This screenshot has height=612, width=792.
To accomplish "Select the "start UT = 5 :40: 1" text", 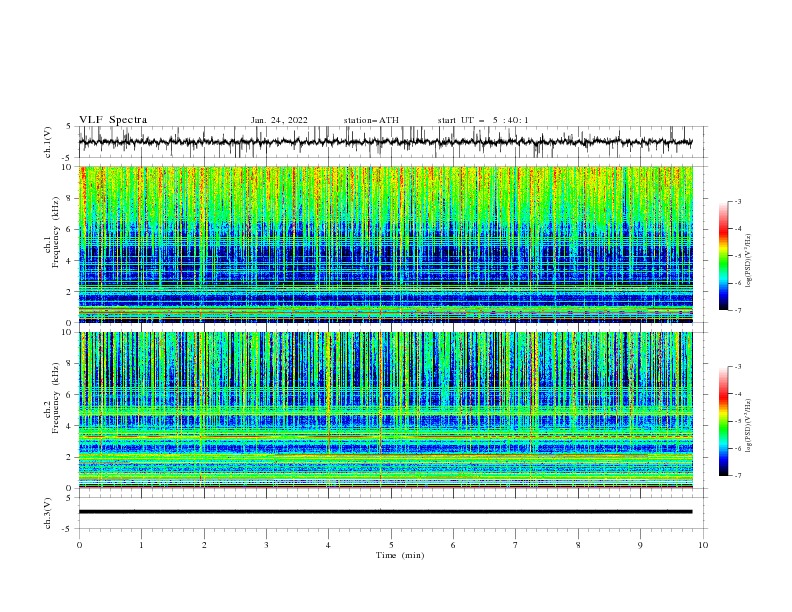I will pyautogui.click(x=483, y=120).
